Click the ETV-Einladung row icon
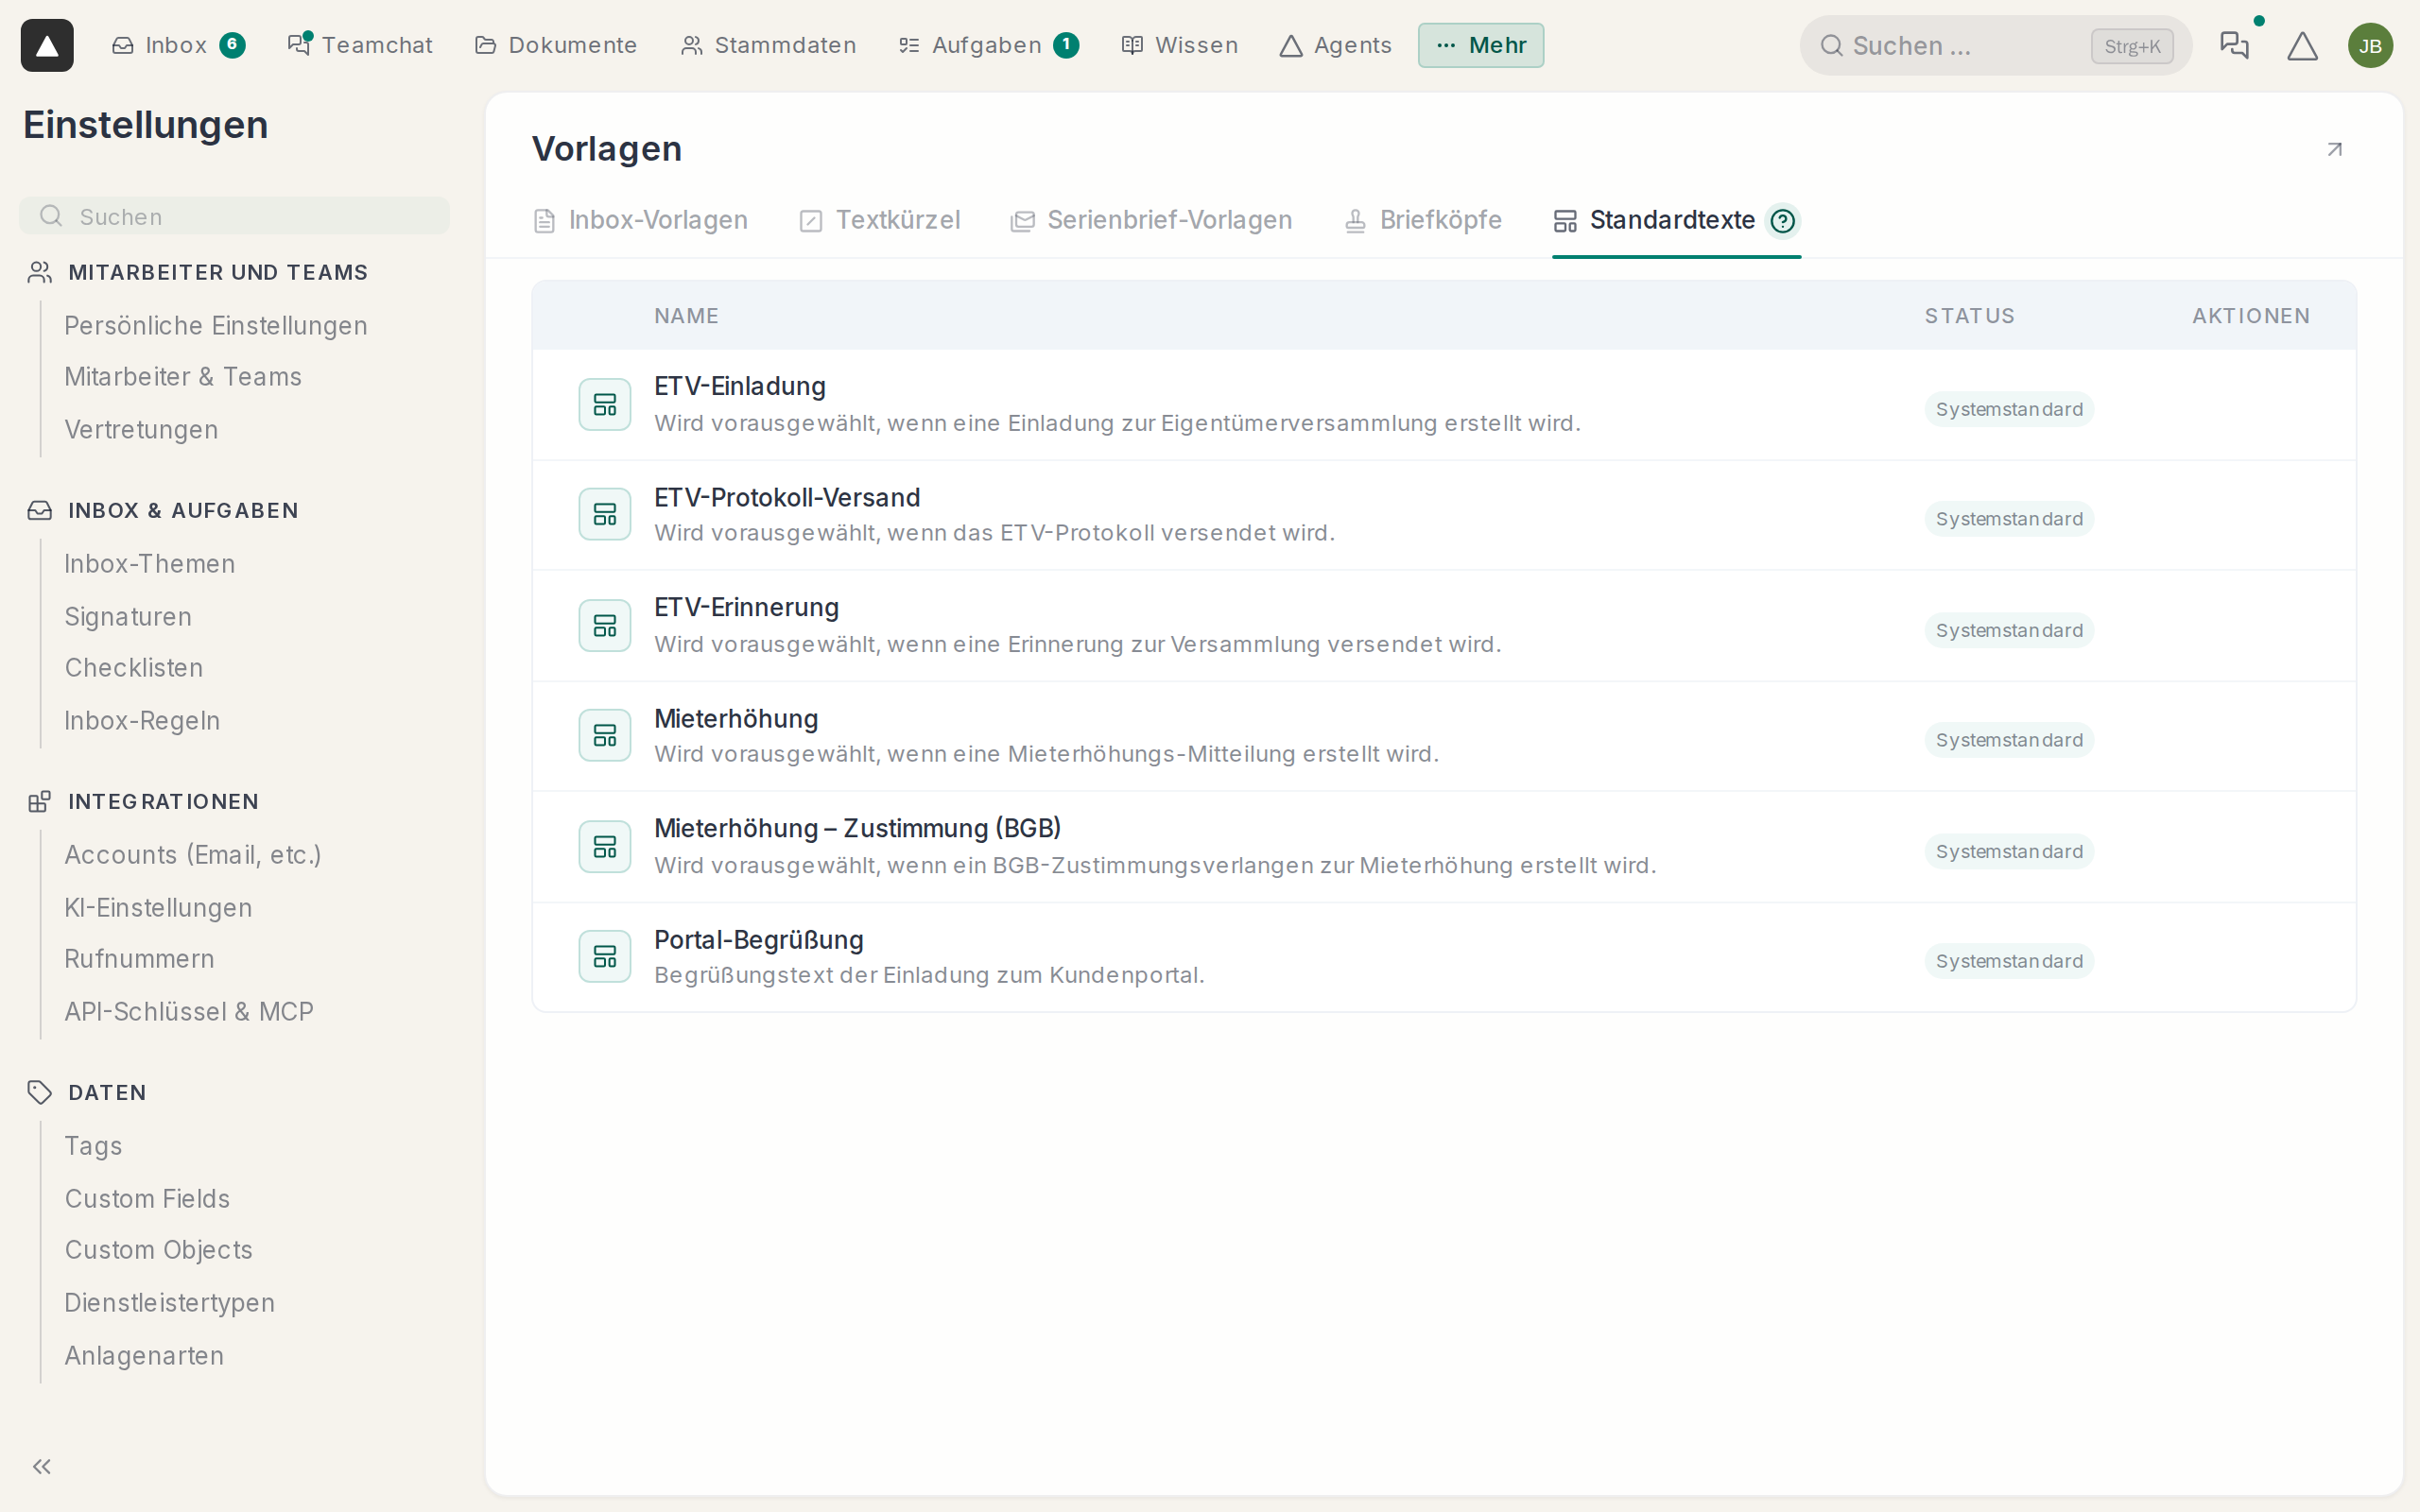This screenshot has height=1512, width=2420. (x=605, y=404)
